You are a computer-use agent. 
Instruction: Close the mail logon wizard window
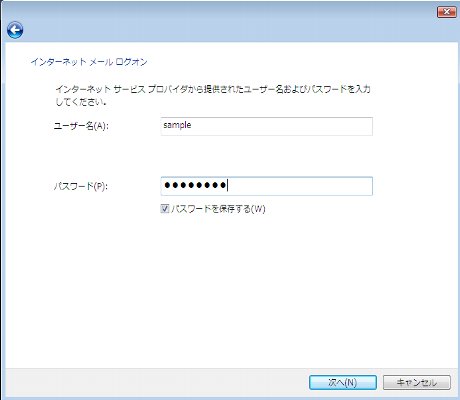447,12
